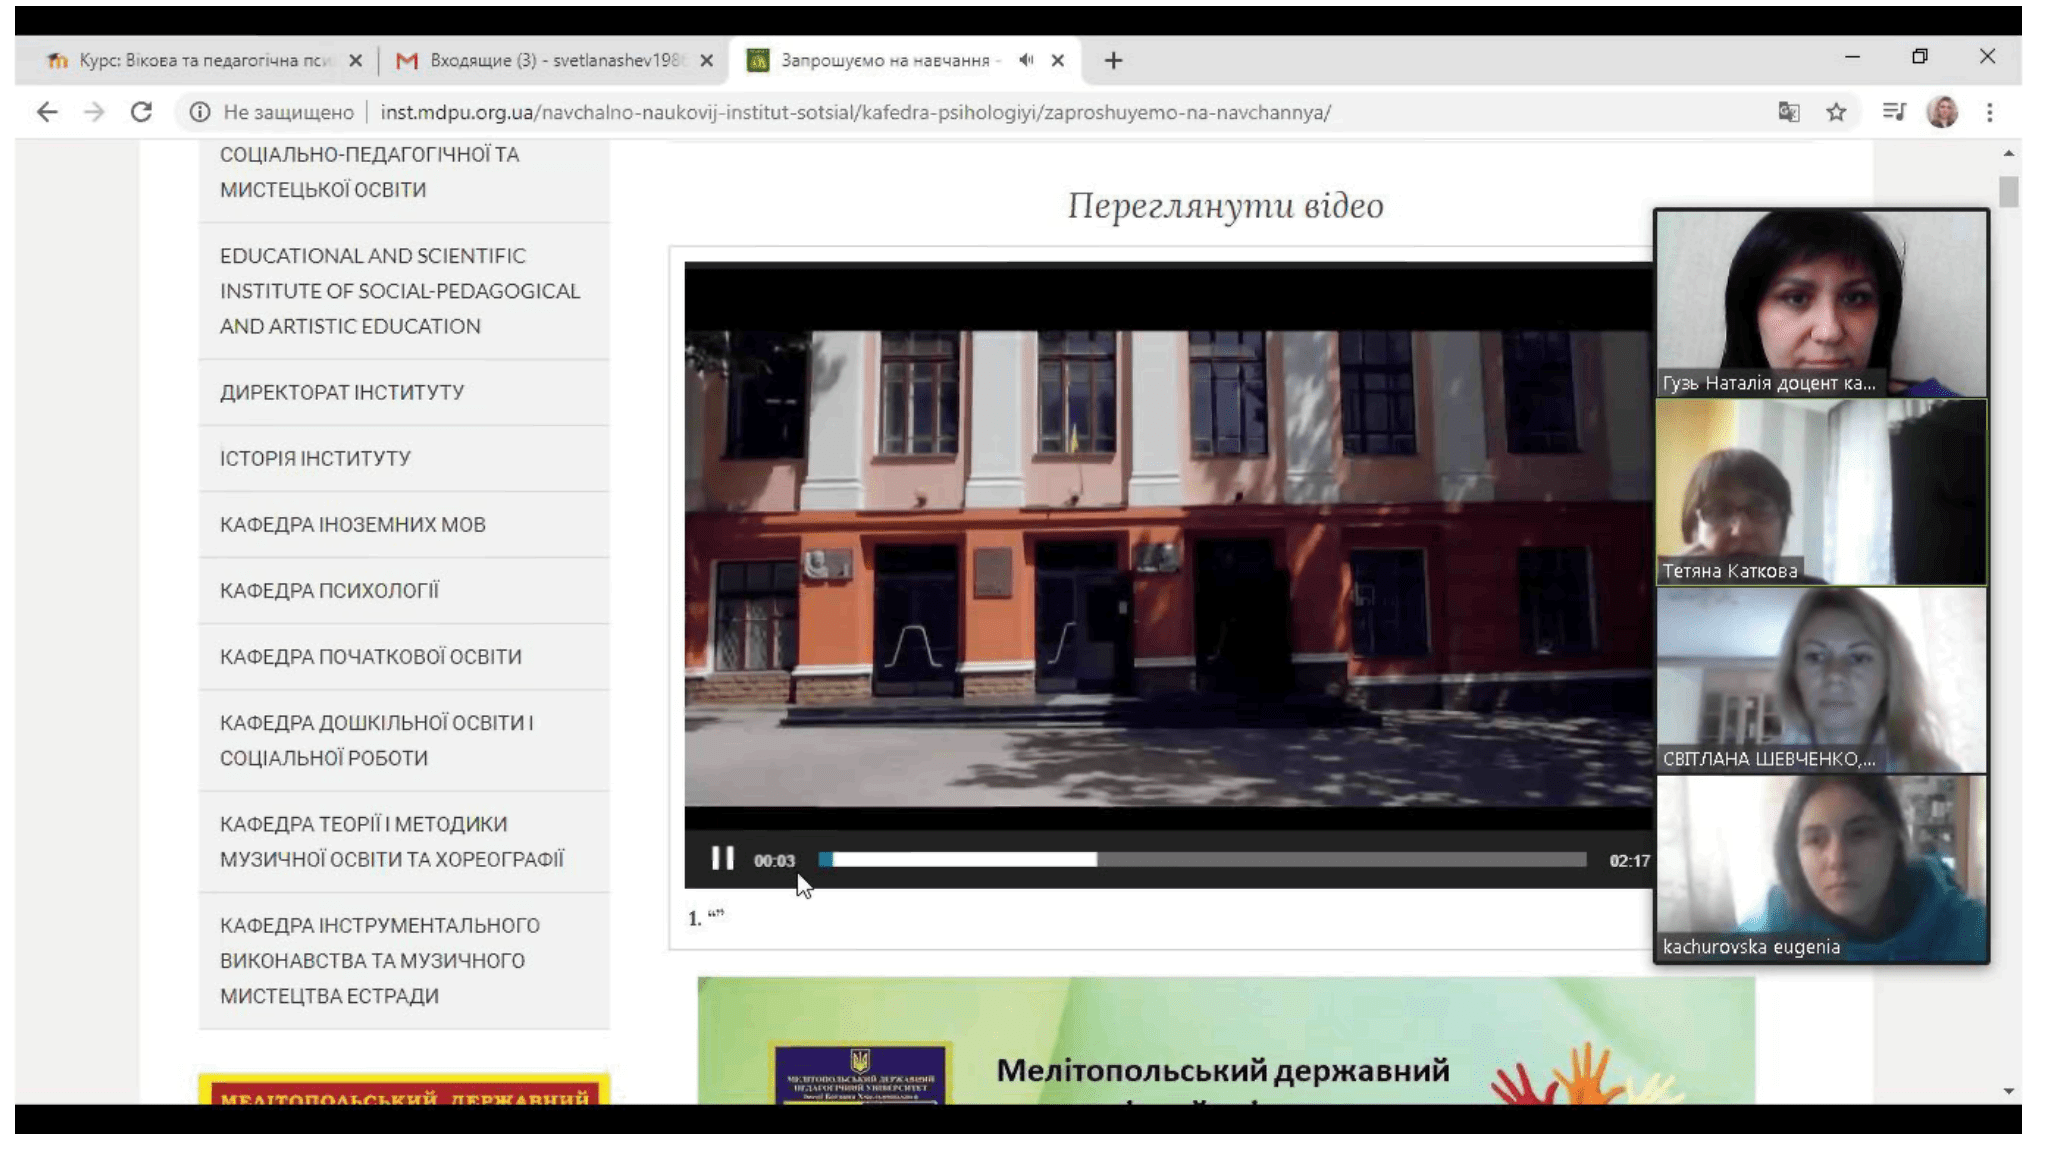
Task: Click the translate page icon
Action: click(1788, 112)
